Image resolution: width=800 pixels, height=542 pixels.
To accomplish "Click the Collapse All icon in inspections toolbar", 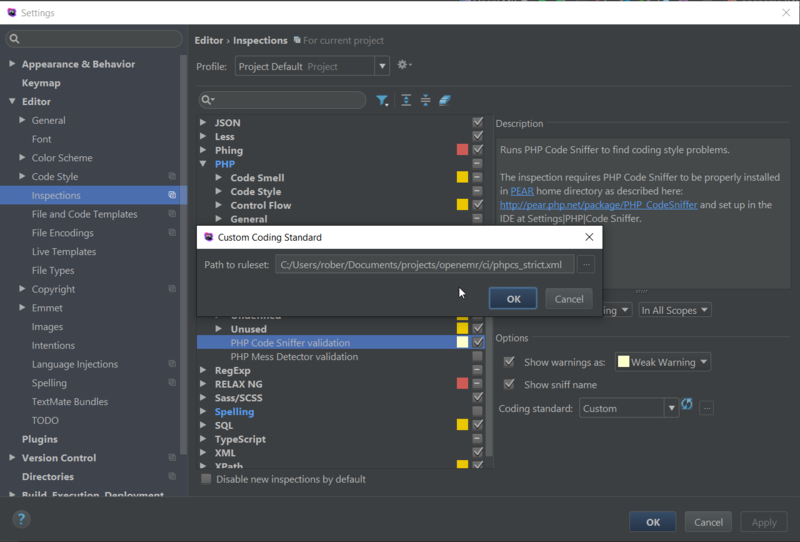I will tap(425, 100).
